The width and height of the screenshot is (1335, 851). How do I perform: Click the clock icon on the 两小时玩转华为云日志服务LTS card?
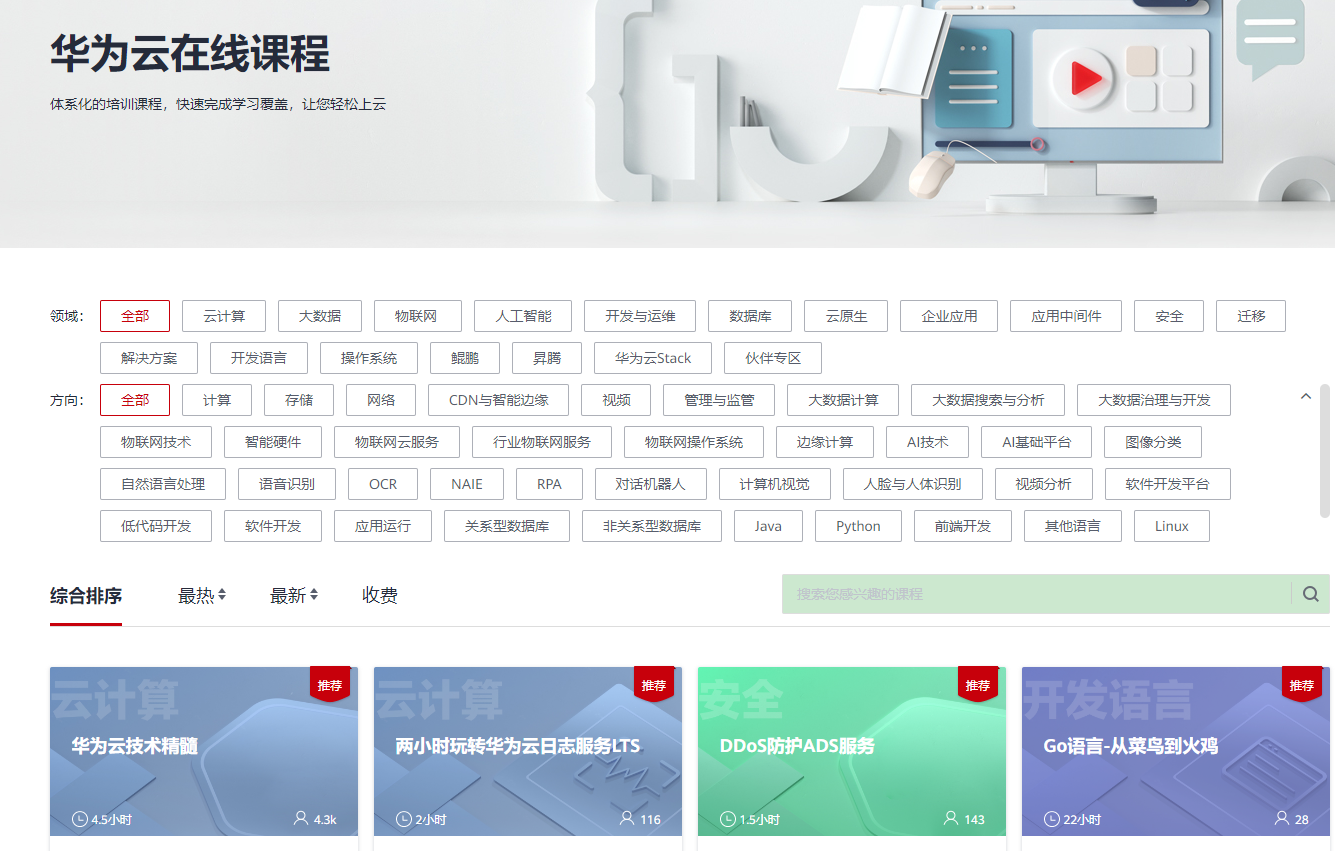[404, 819]
